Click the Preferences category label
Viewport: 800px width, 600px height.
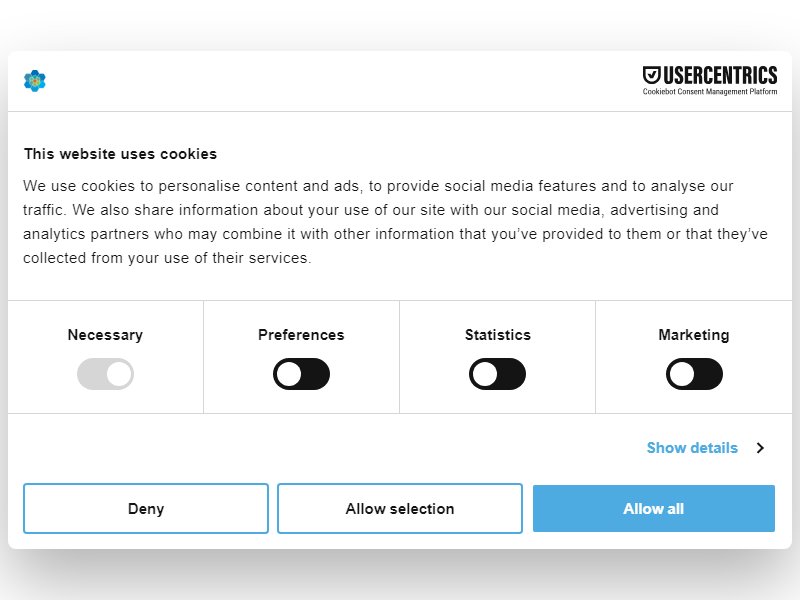(x=301, y=335)
